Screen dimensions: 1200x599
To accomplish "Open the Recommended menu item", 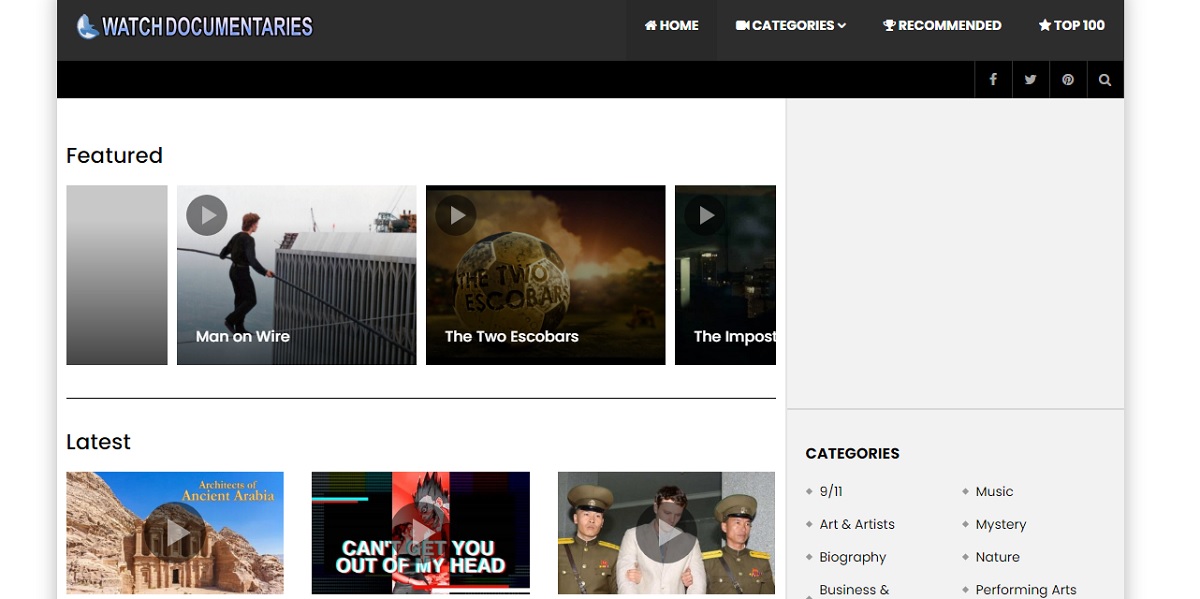I will 942,26.
